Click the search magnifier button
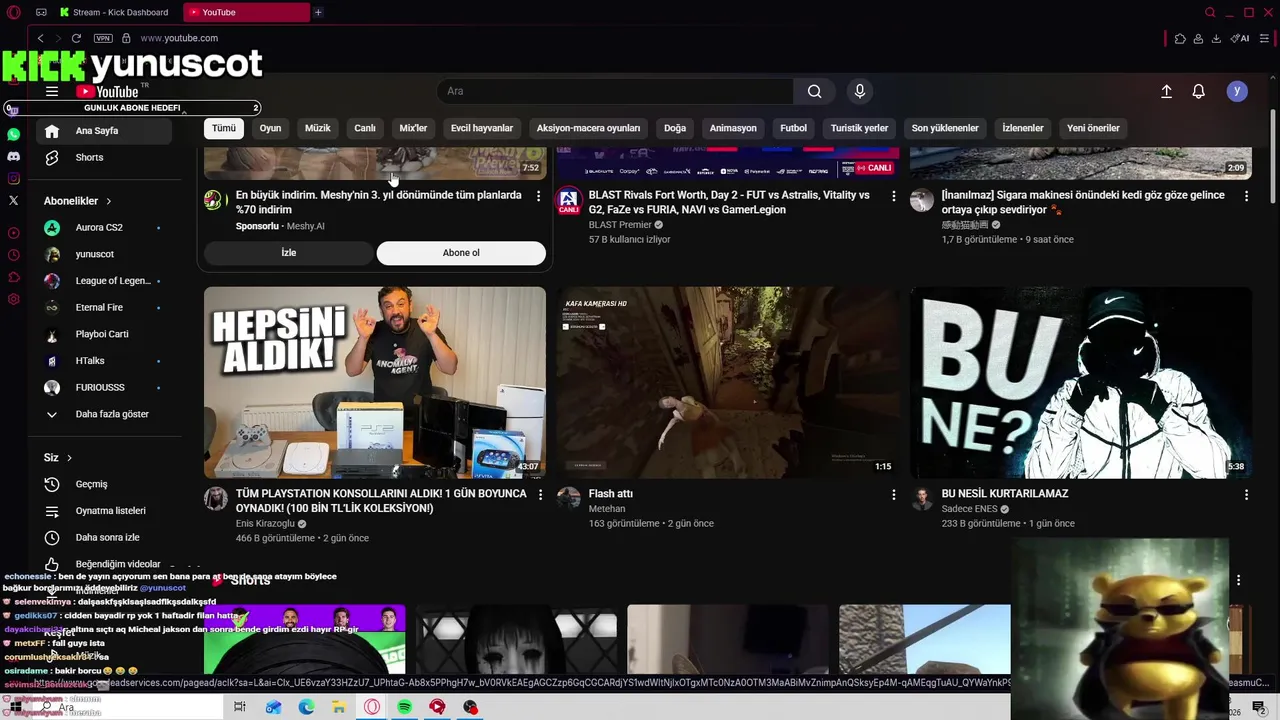This screenshot has width=1280, height=720. (814, 91)
